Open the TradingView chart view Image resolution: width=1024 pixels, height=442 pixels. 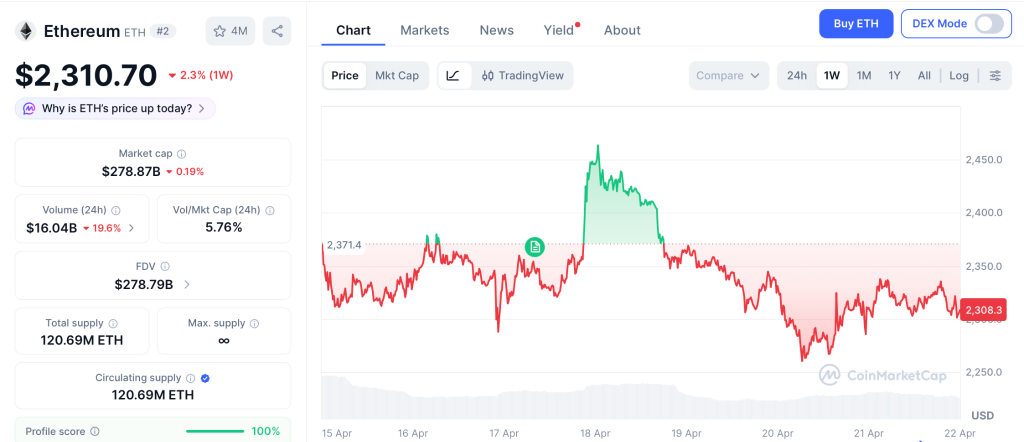521,76
